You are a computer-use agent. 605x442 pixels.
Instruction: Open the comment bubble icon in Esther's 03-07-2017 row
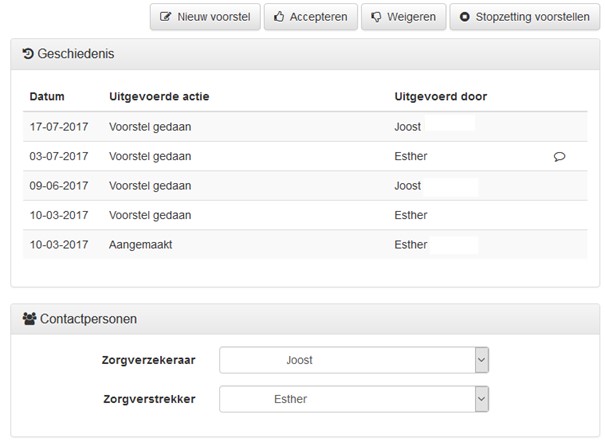coord(559,156)
